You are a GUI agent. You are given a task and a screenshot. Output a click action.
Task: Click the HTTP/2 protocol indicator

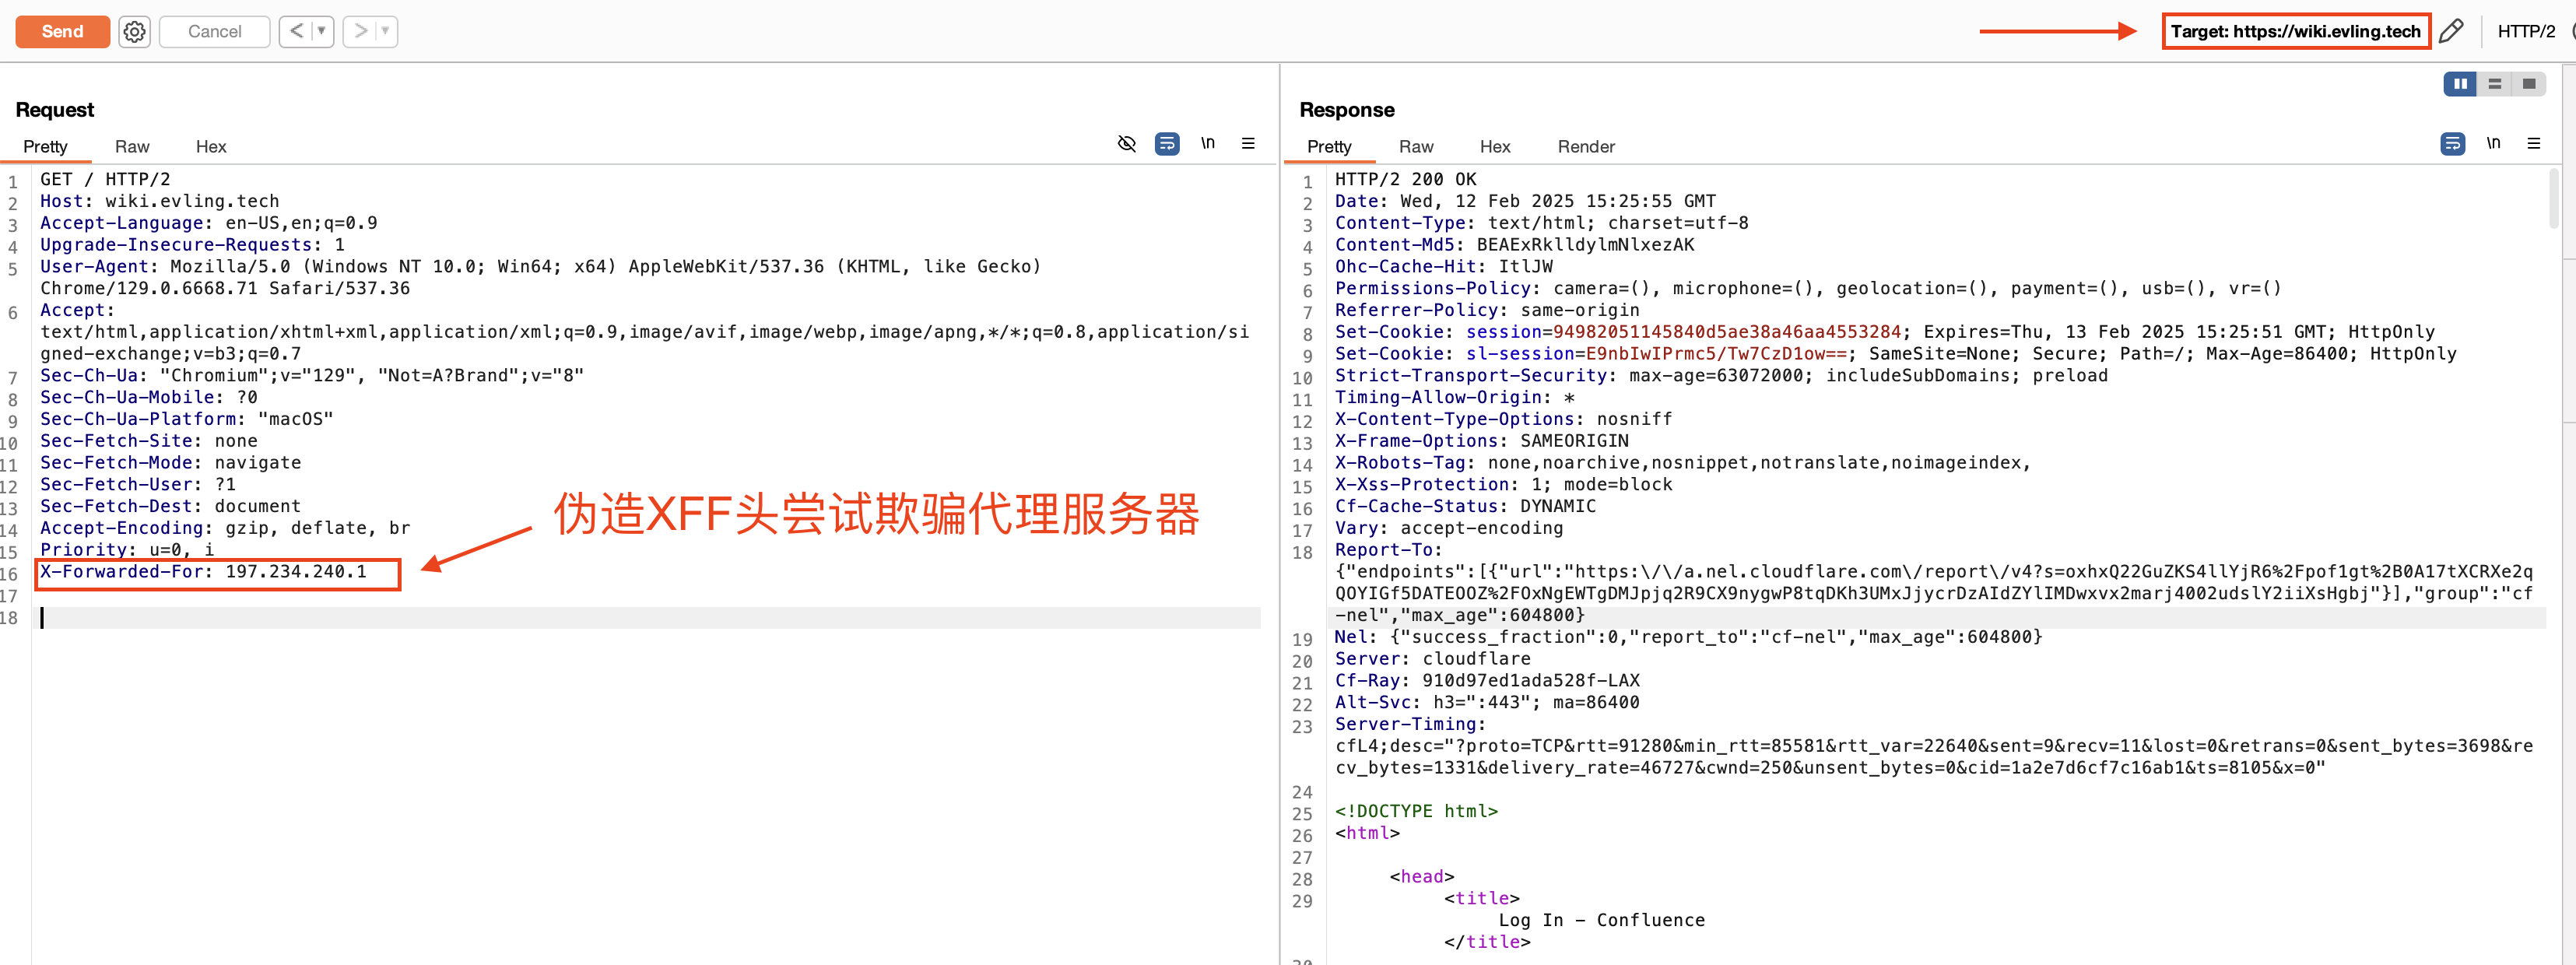click(x=2526, y=31)
